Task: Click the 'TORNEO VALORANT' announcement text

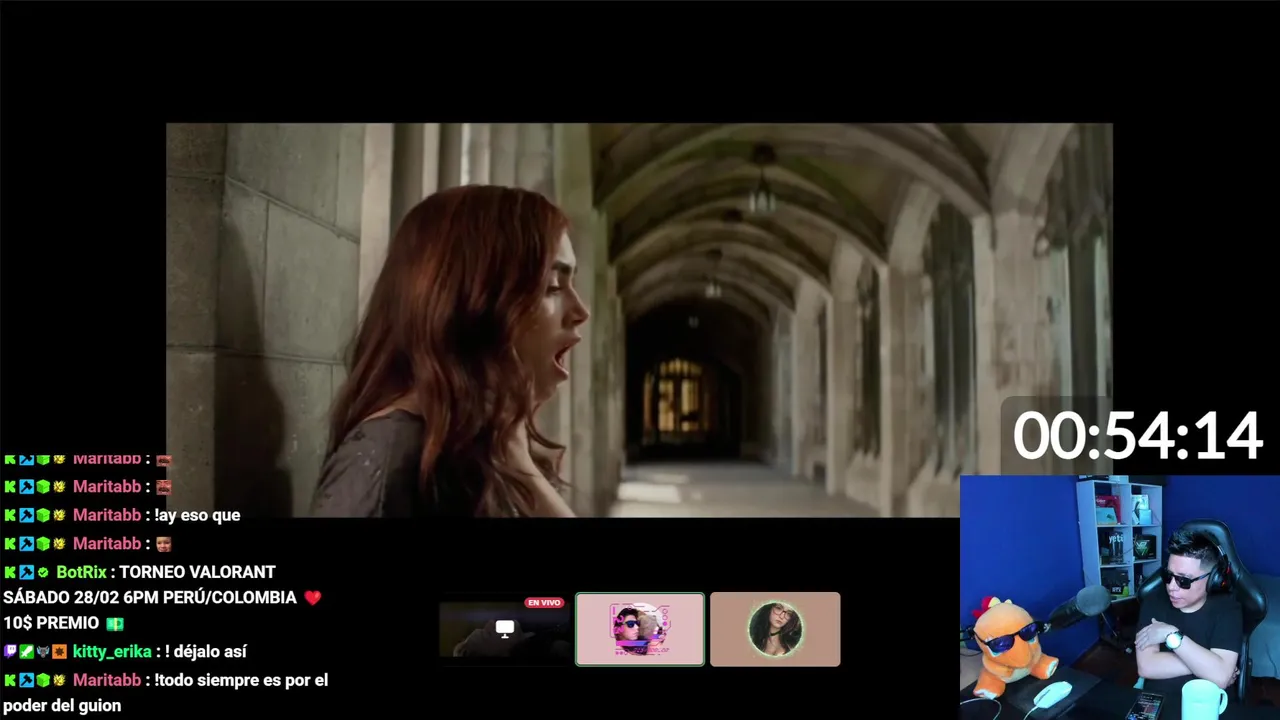Action: tap(197, 572)
